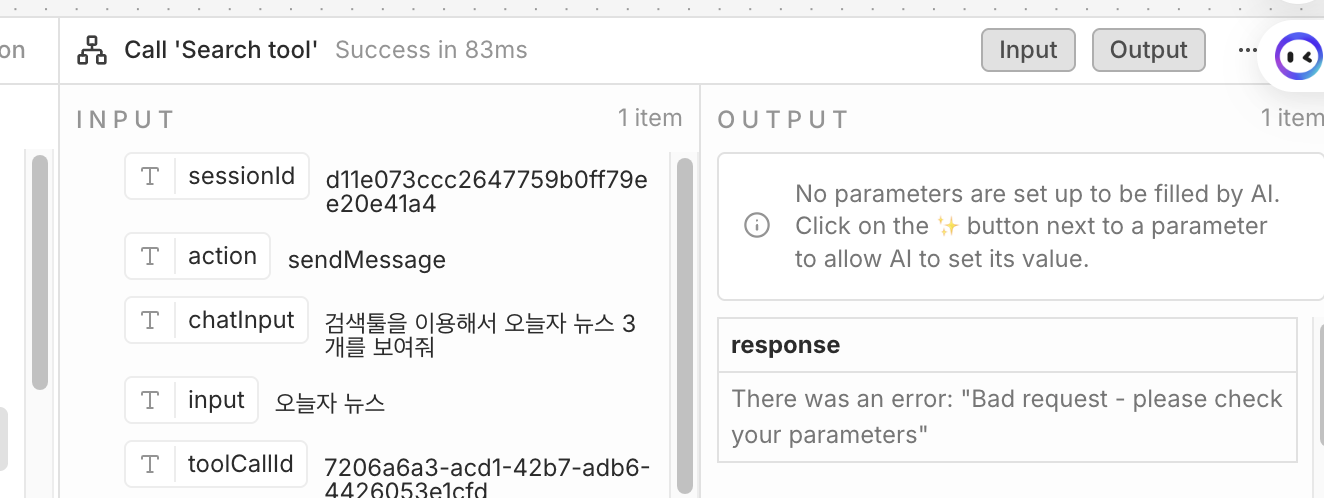Click the input field type icon
1324x498 pixels.
(x=151, y=400)
